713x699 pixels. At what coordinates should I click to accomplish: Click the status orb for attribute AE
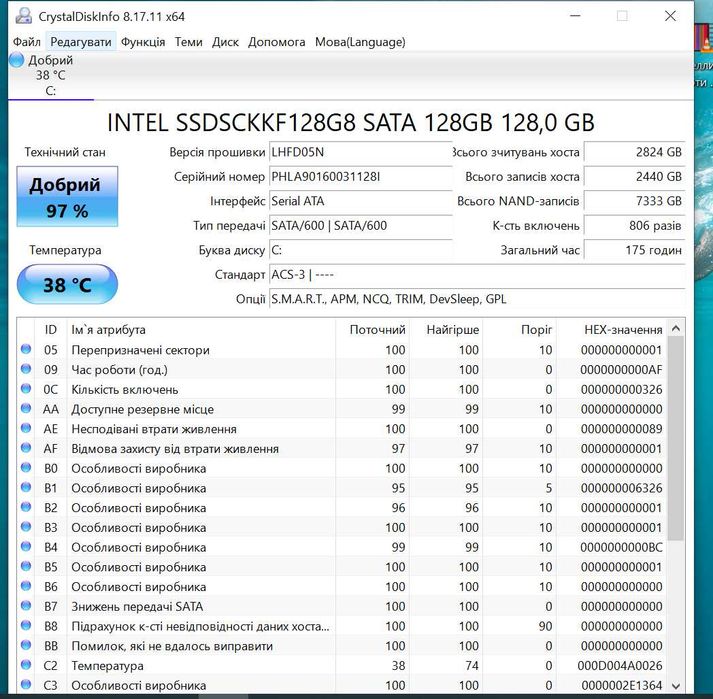pyautogui.click(x=26, y=427)
